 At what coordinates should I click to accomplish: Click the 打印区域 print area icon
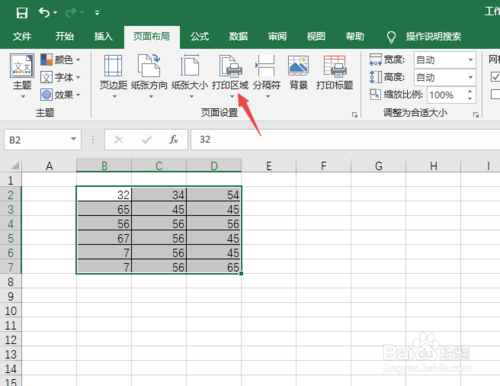pyautogui.click(x=231, y=66)
